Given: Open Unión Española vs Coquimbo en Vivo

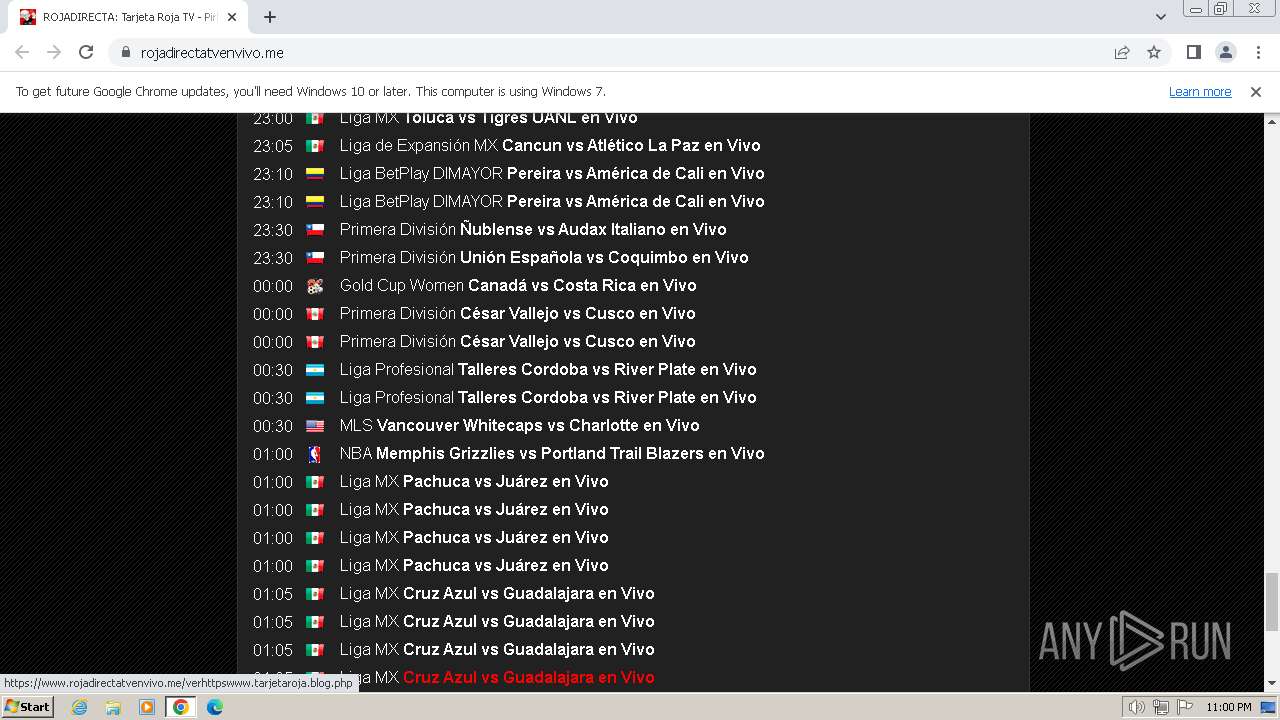Looking at the screenshot, I should pyautogui.click(x=604, y=257).
